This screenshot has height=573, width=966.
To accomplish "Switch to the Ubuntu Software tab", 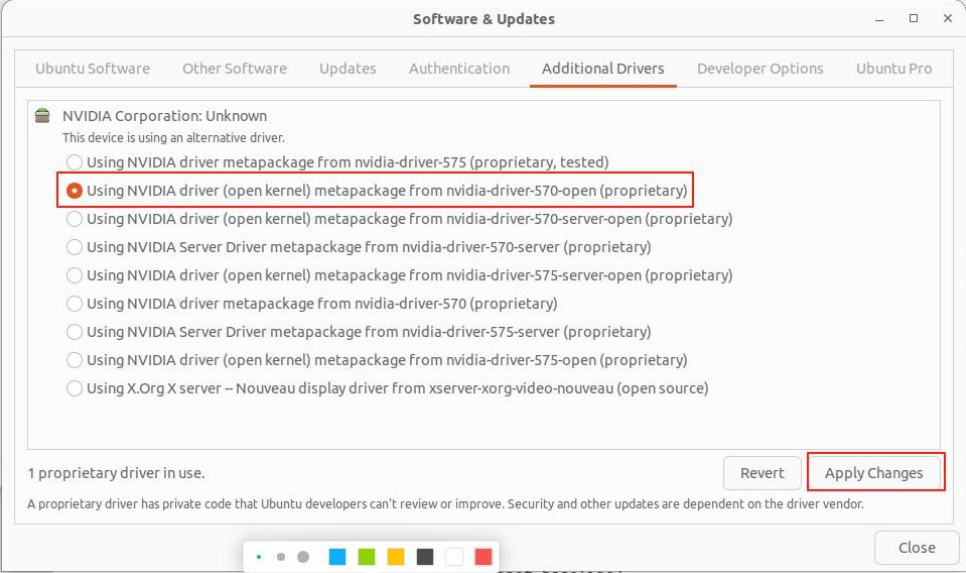I will pyautogui.click(x=92, y=68).
